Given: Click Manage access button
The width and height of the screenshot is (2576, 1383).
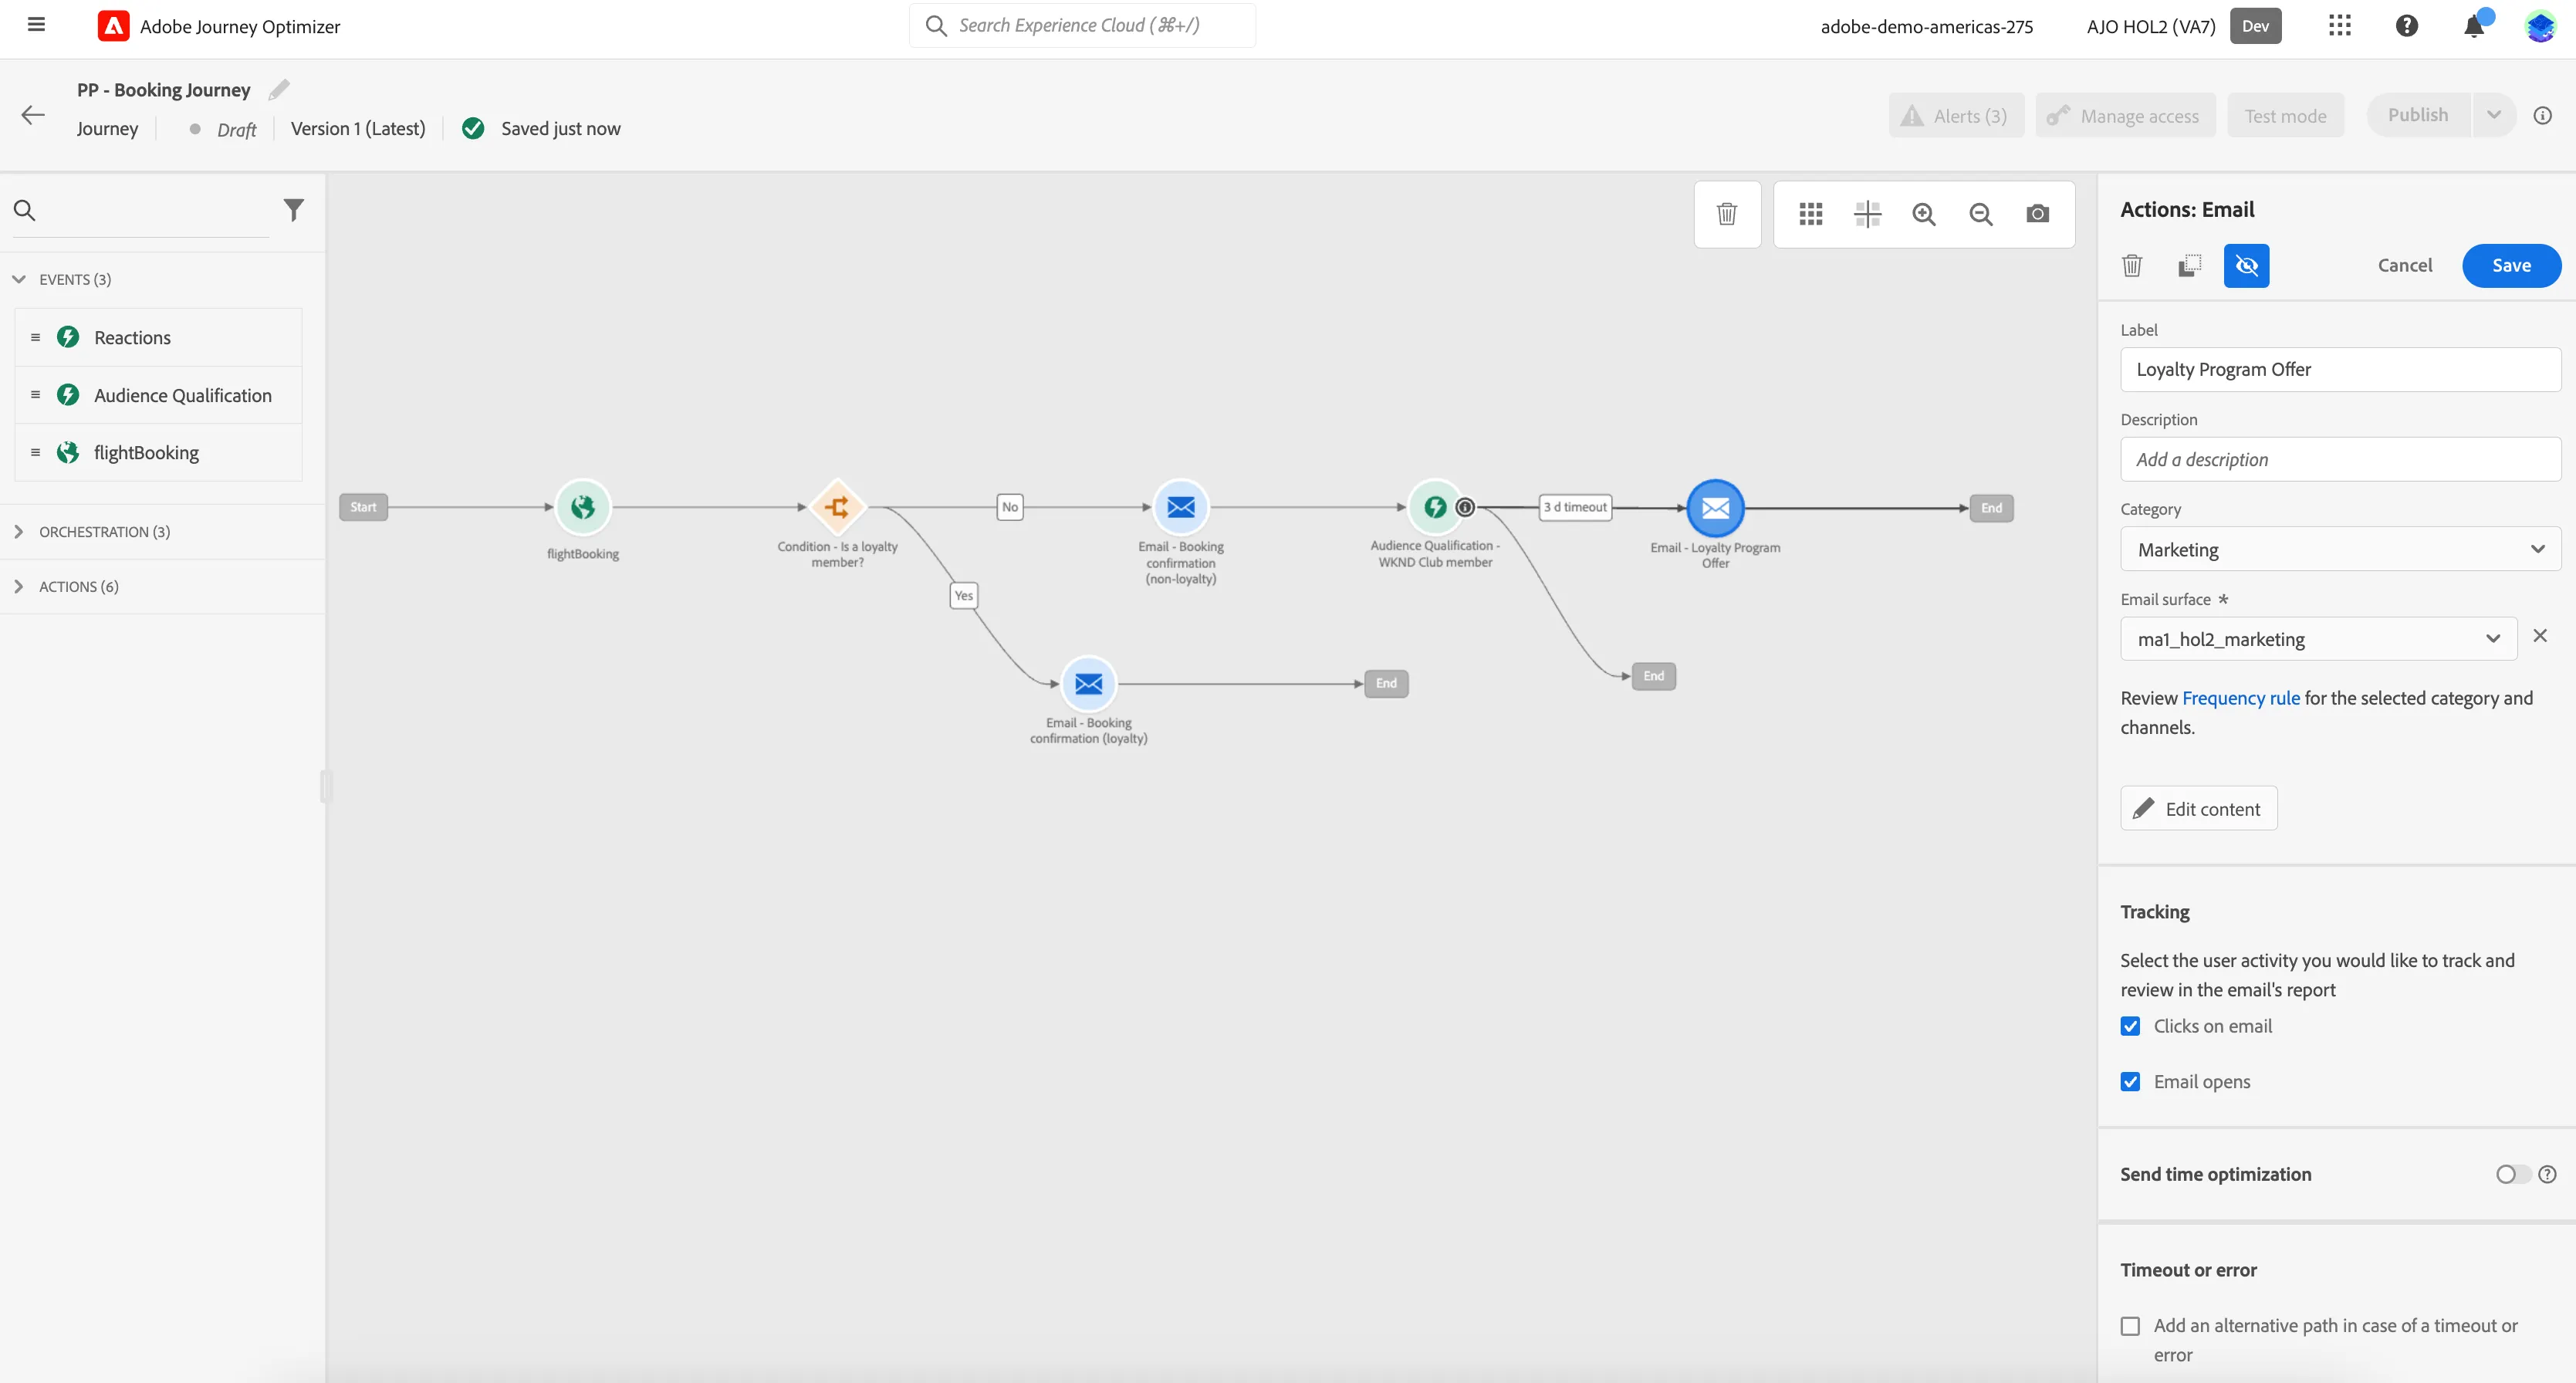Looking at the screenshot, I should (x=2125, y=116).
